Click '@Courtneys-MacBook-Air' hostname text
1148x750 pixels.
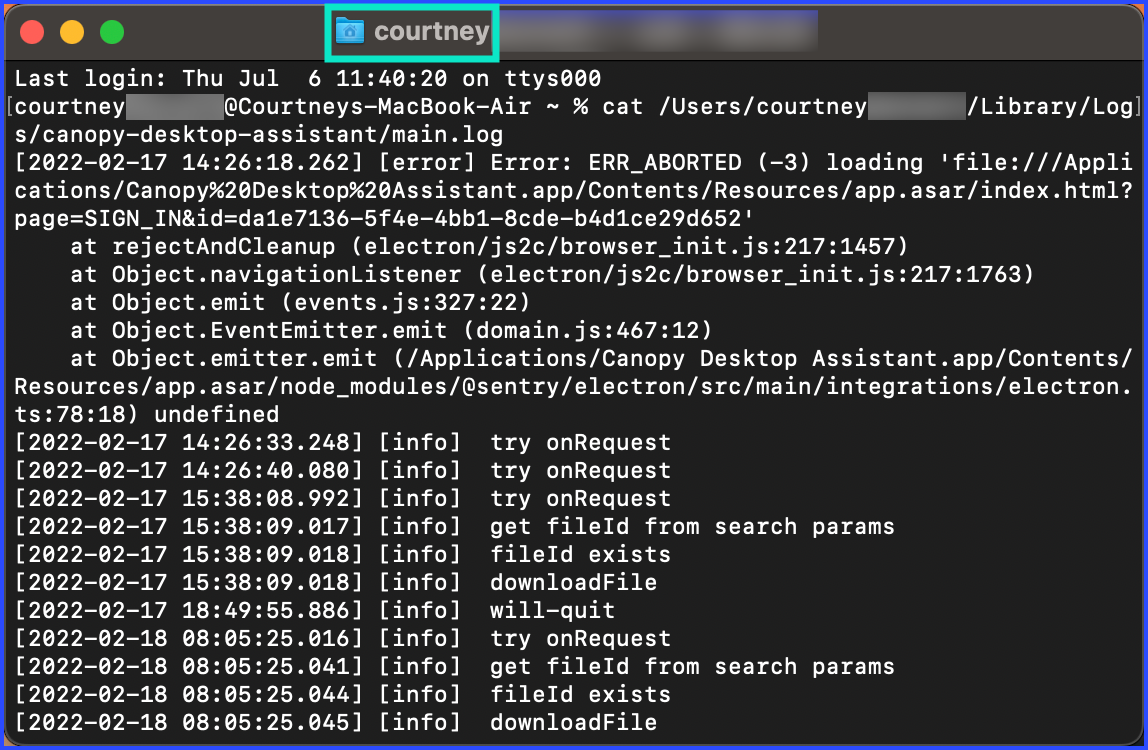pos(378,107)
